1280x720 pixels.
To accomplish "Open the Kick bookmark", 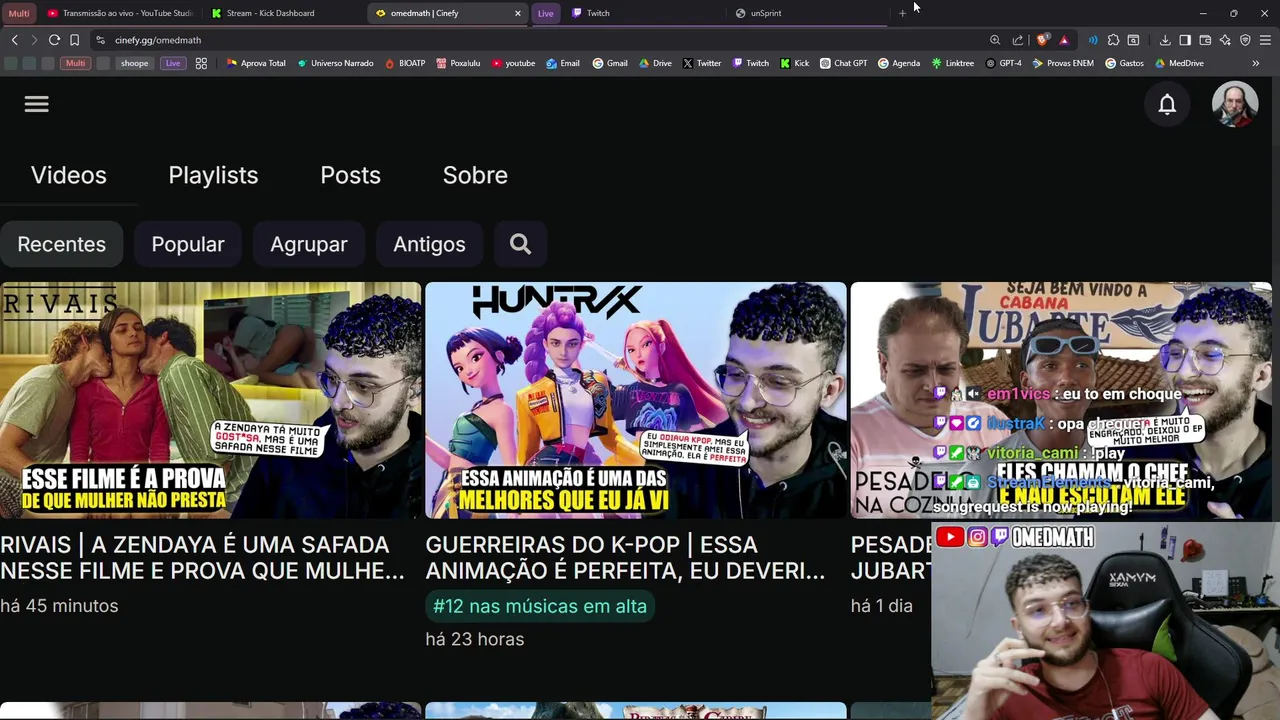I will [795, 63].
